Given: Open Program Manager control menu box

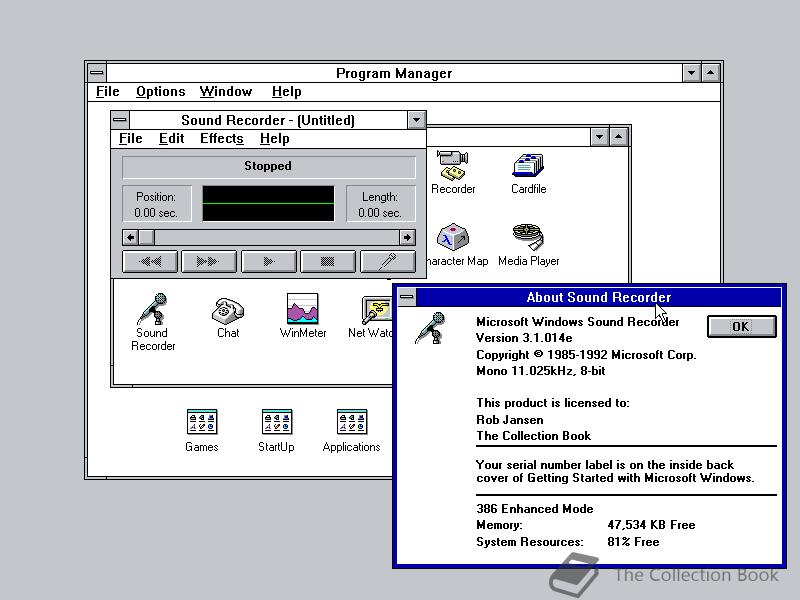Looking at the screenshot, I should point(96,73).
